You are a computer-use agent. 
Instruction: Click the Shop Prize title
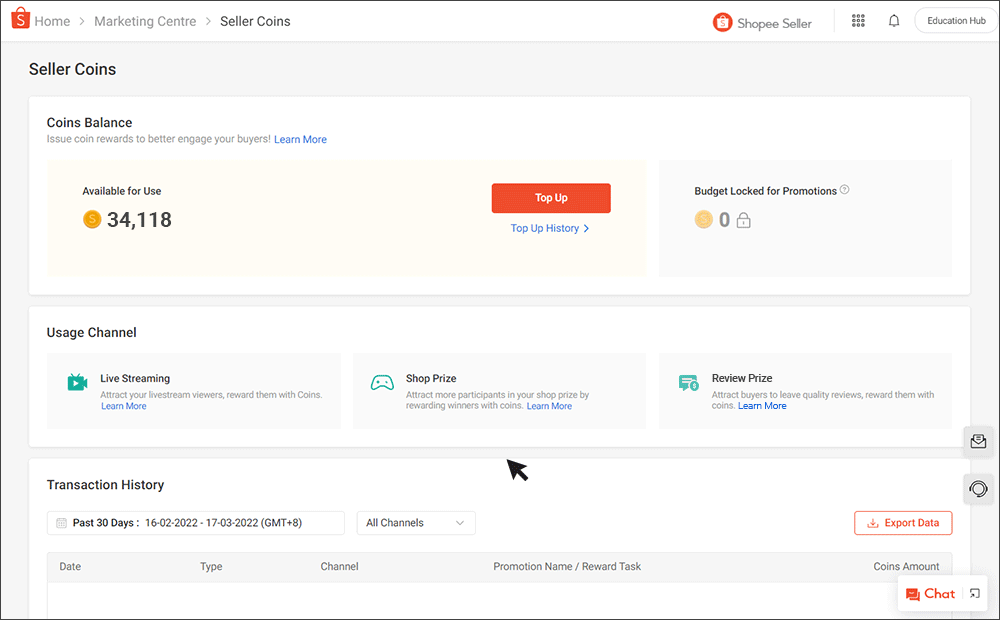[x=431, y=378]
